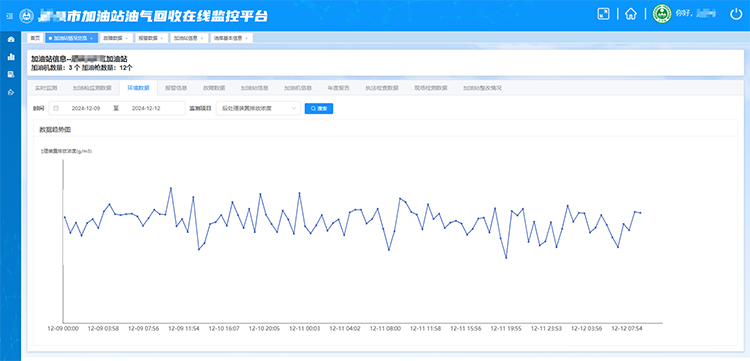
Task: Click the highest data point on the line chart
Action: 171,188
